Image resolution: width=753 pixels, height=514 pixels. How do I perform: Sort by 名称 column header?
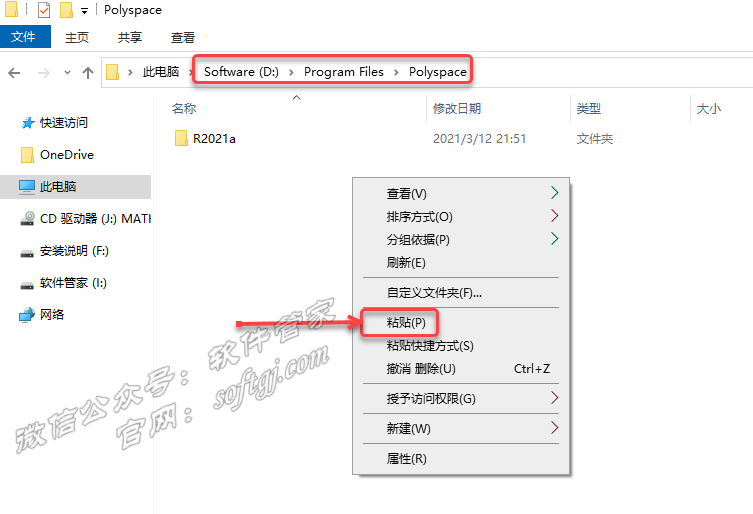[x=184, y=109]
